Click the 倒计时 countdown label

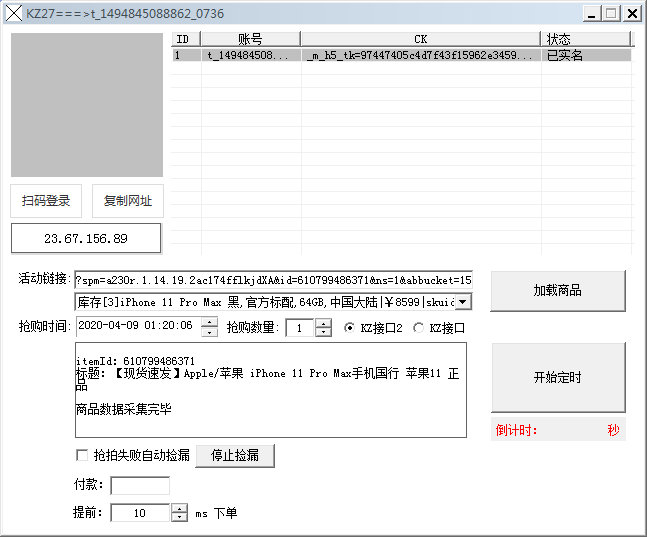(517, 431)
